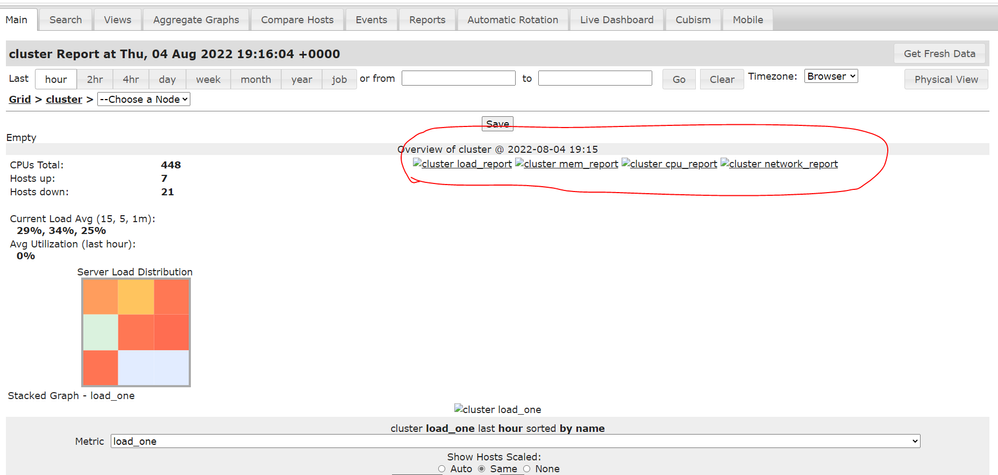Screen dimensions: 998x475
Task: Select the 4hr time range
Action: coord(129,79)
